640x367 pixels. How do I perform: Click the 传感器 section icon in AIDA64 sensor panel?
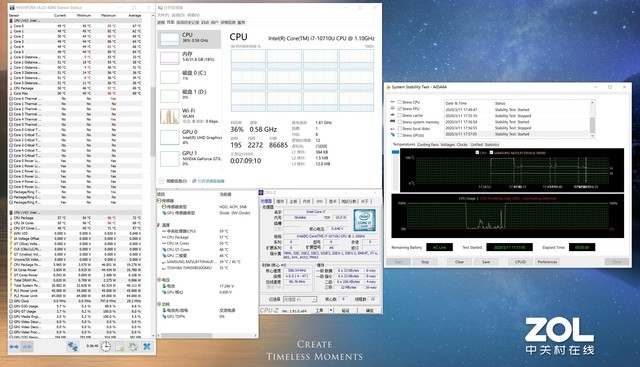(159, 200)
